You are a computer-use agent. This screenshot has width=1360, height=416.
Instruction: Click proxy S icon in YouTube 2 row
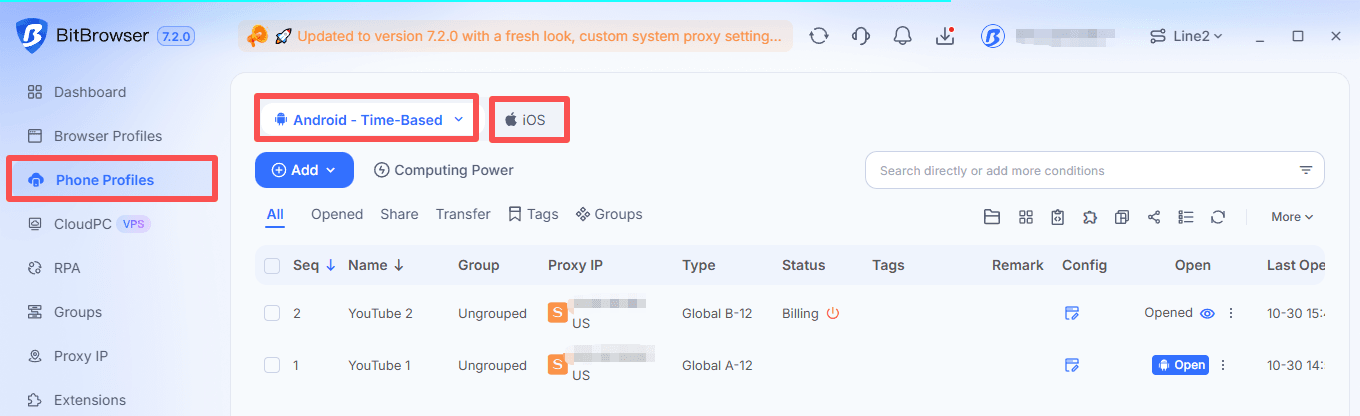tap(558, 312)
